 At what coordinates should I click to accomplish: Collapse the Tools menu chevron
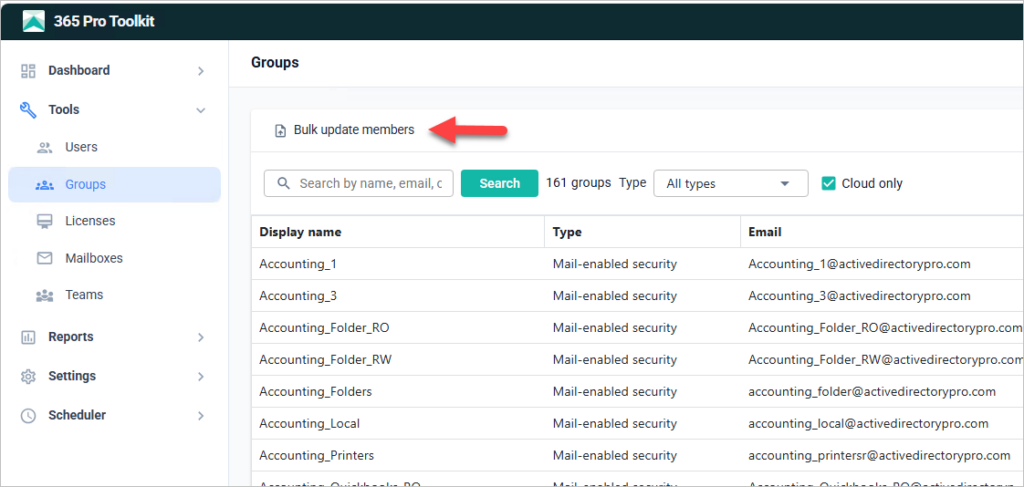click(201, 110)
